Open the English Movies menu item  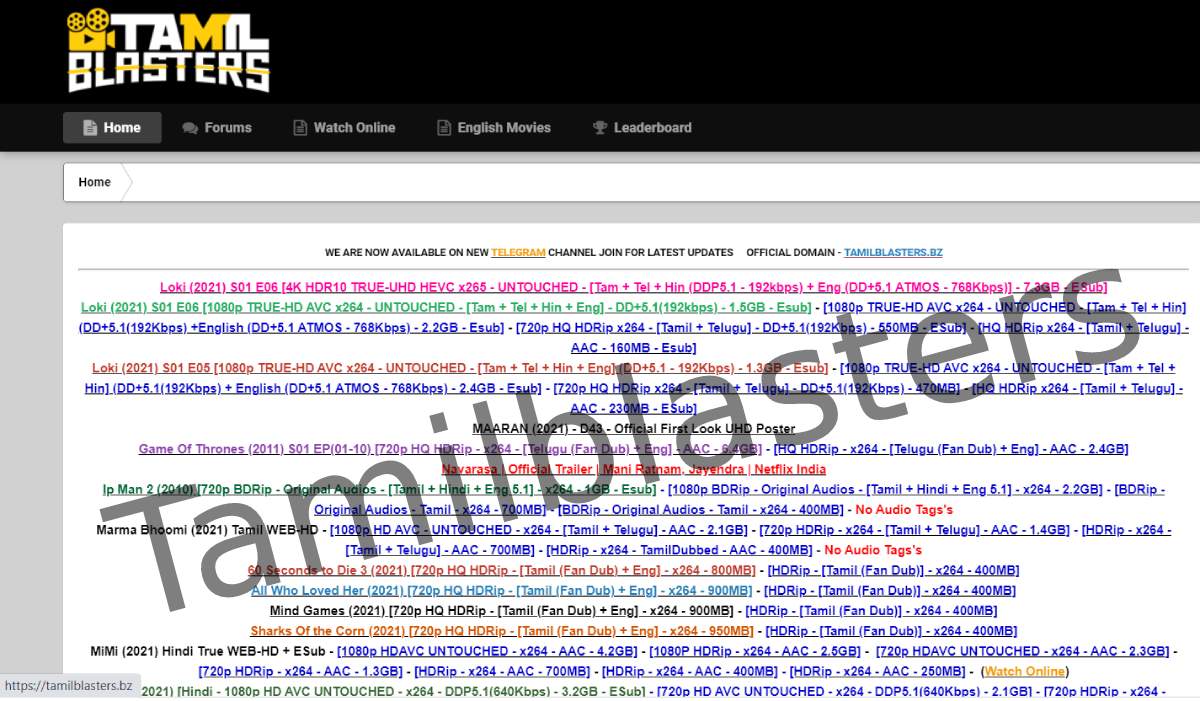tap(494, 127)
